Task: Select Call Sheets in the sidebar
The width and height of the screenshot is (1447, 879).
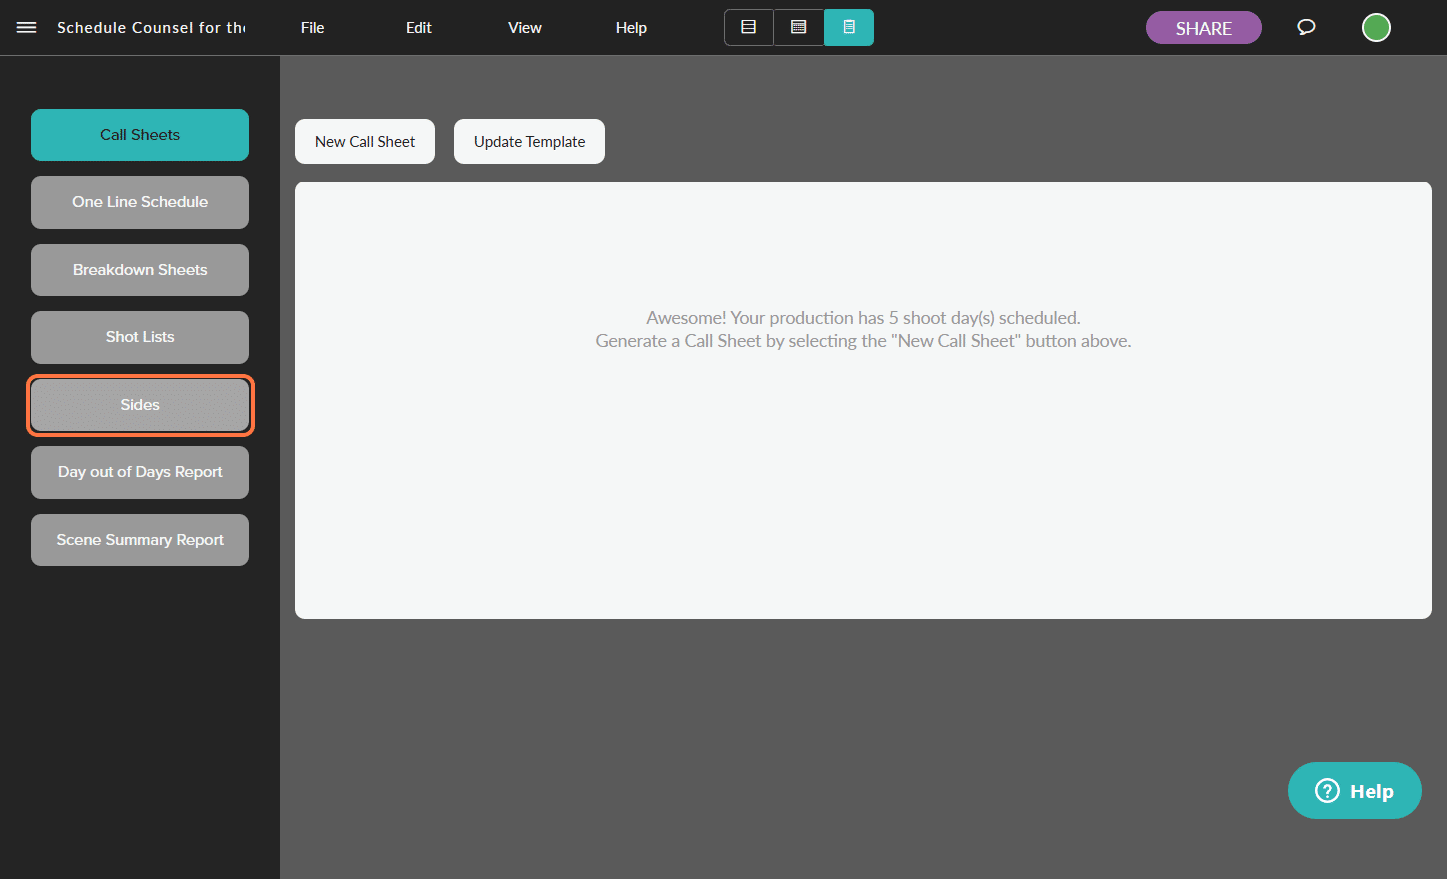Action: click(139, 134)
